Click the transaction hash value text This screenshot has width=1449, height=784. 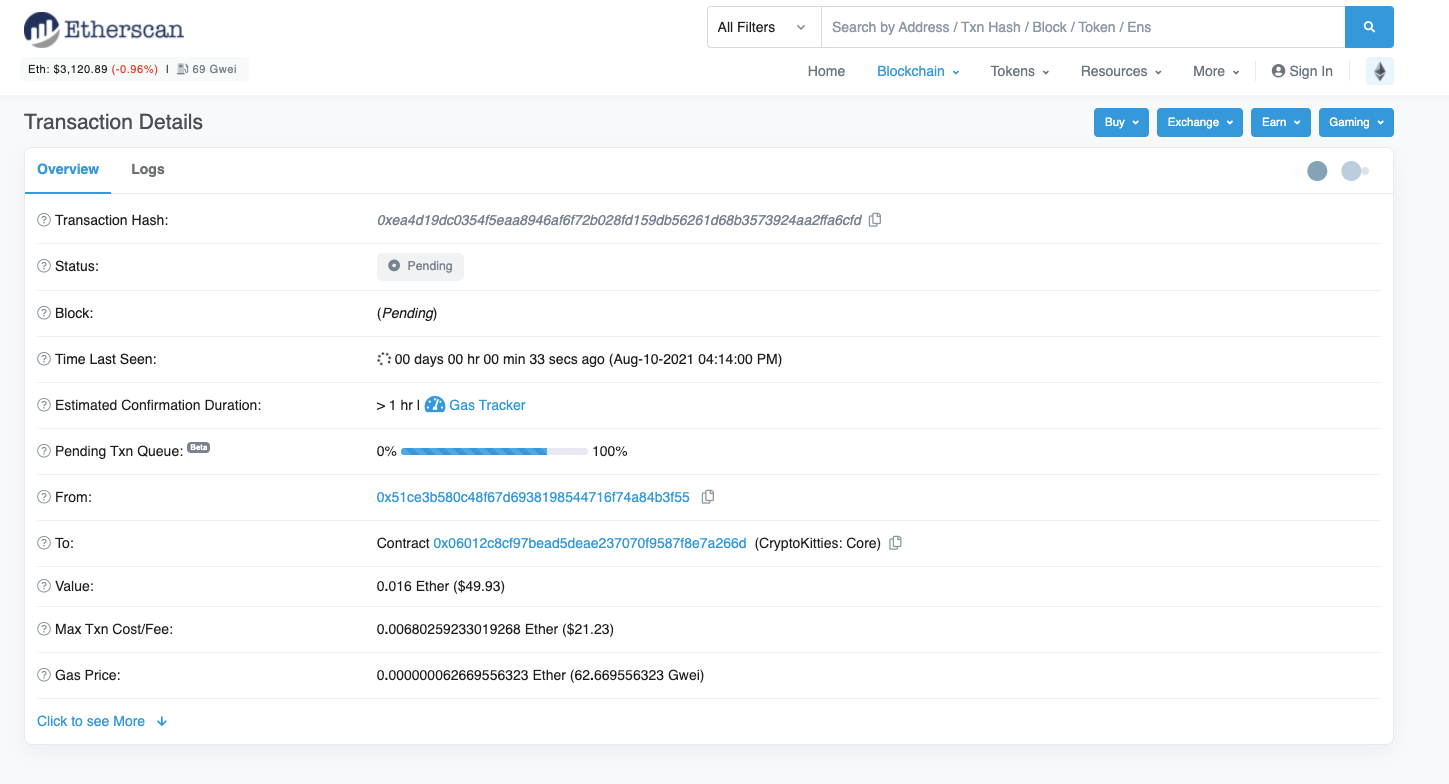pyautogui.click(x=619, y=220)
